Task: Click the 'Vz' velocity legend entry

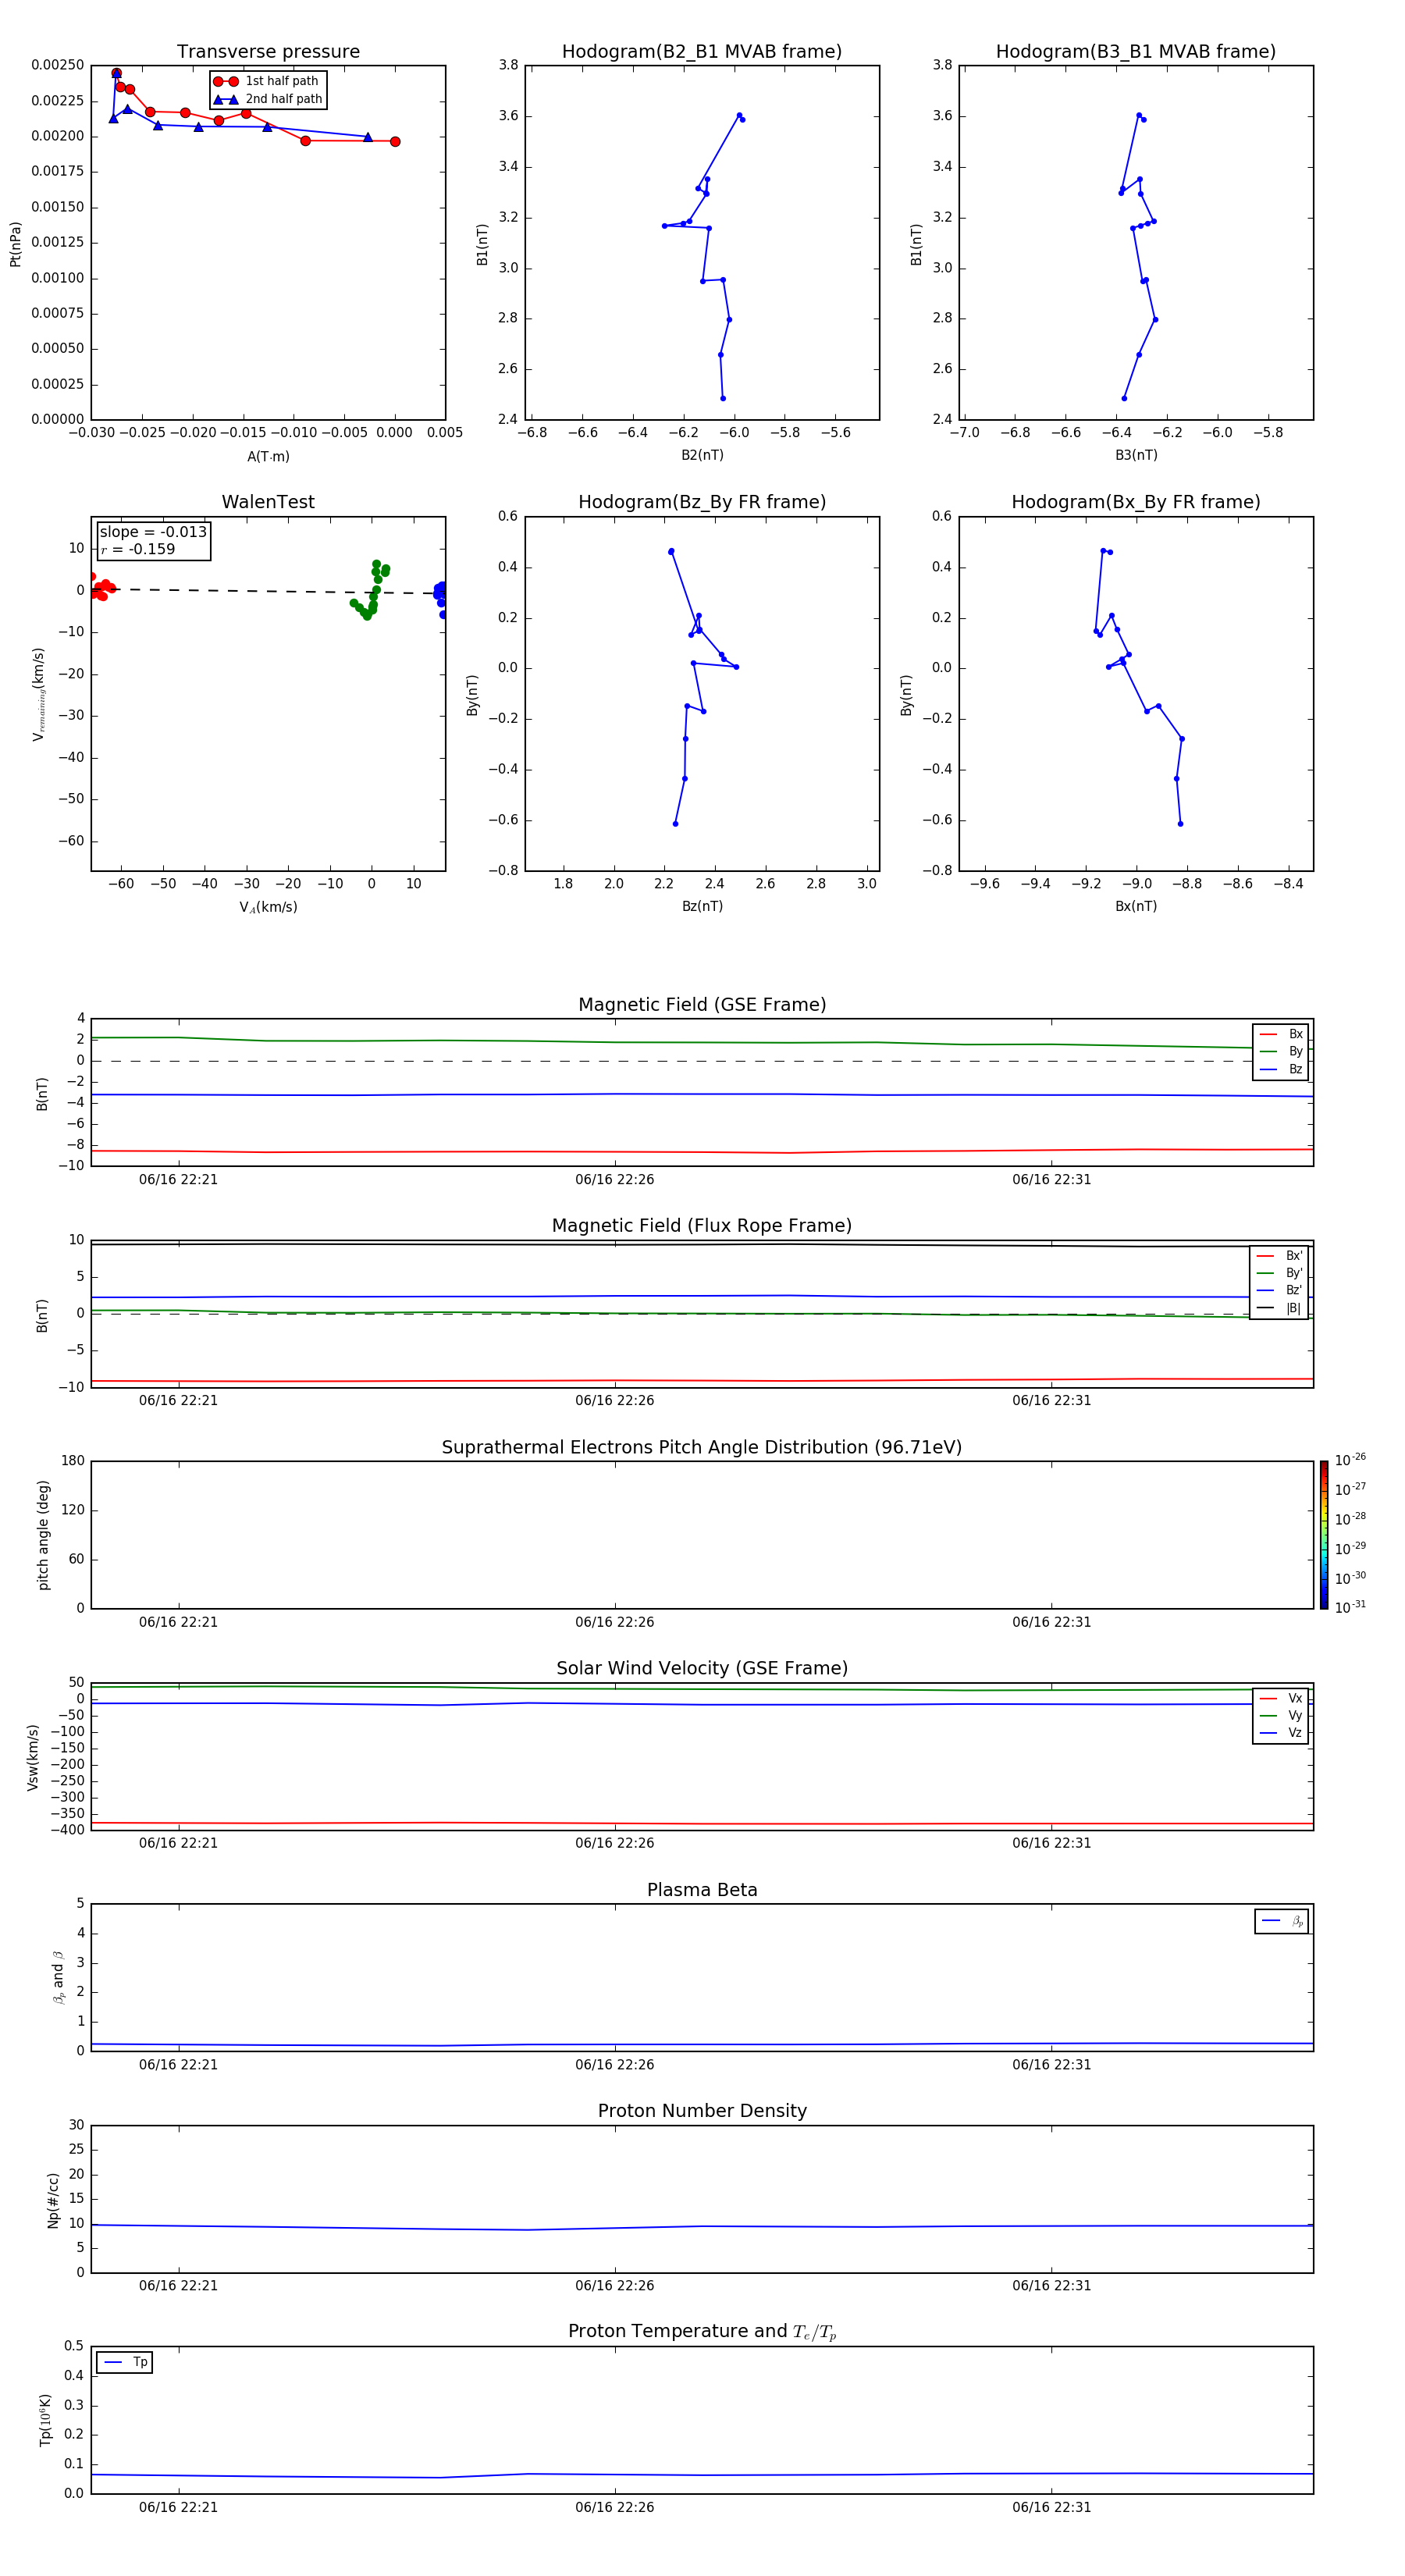Action: [1281, 1732]
